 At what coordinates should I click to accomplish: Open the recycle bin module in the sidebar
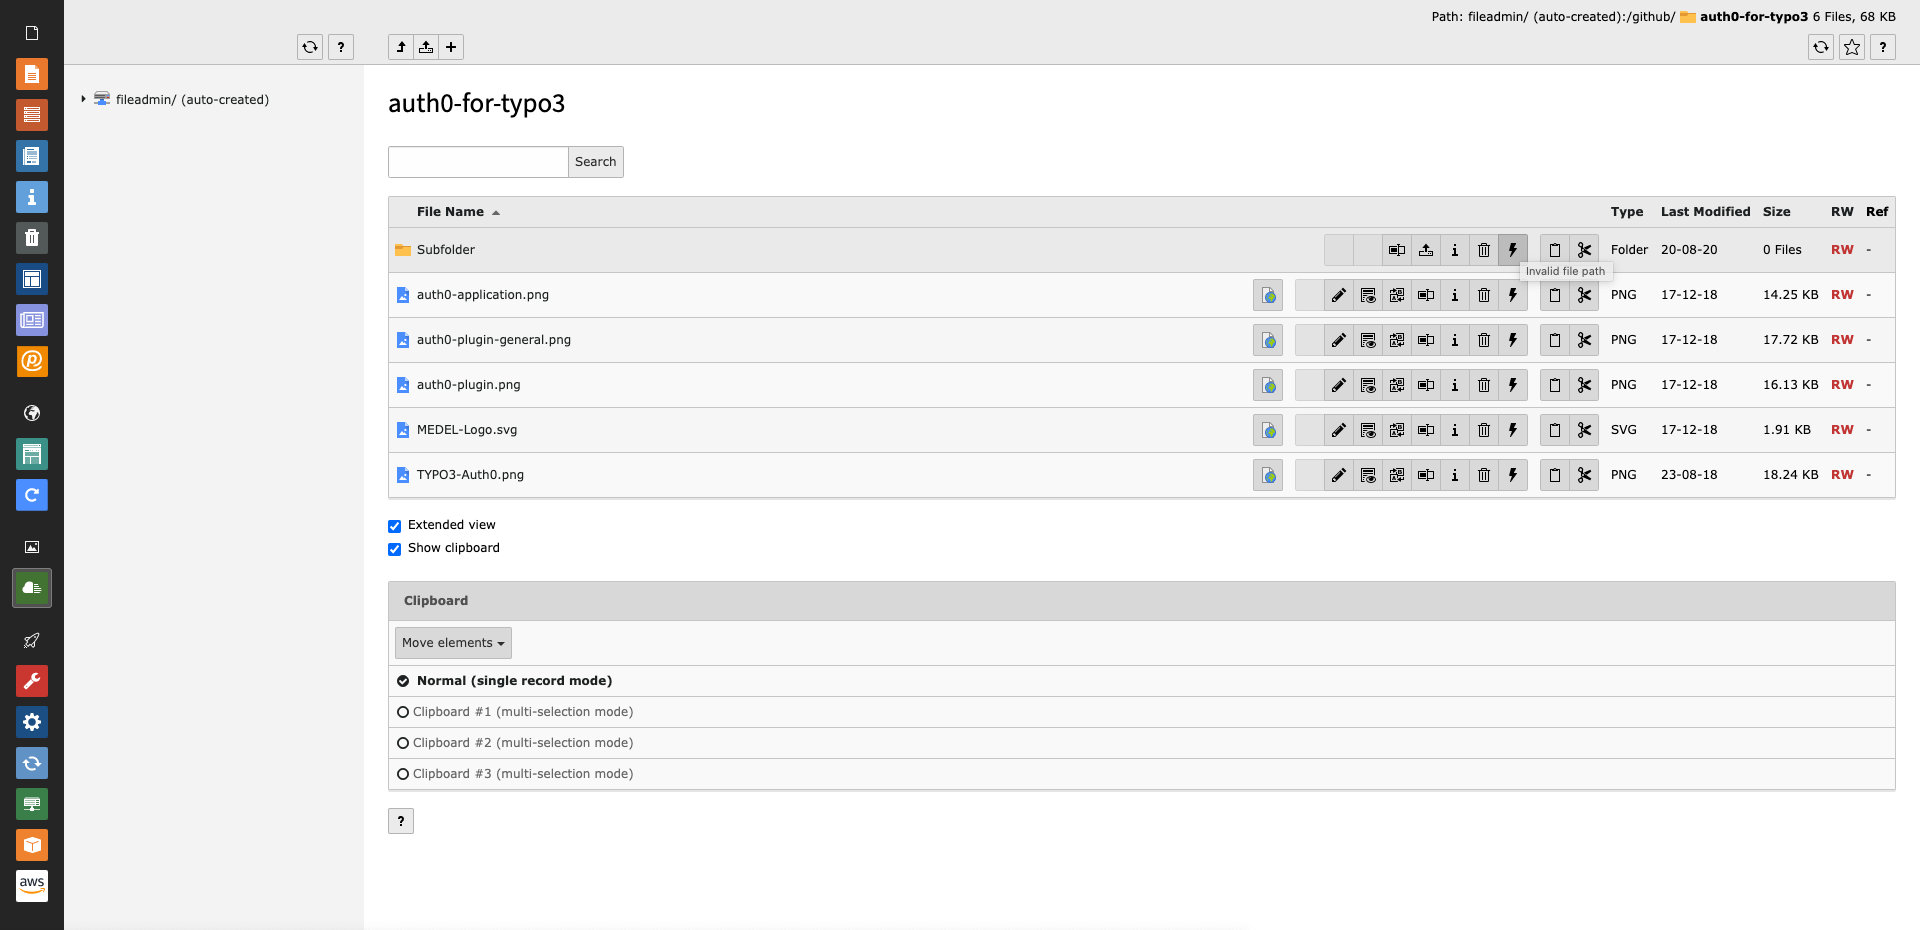[31, 238]
